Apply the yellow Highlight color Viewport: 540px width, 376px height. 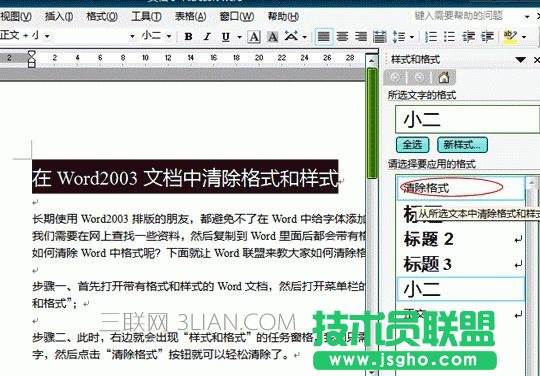(x=510, y=36)
